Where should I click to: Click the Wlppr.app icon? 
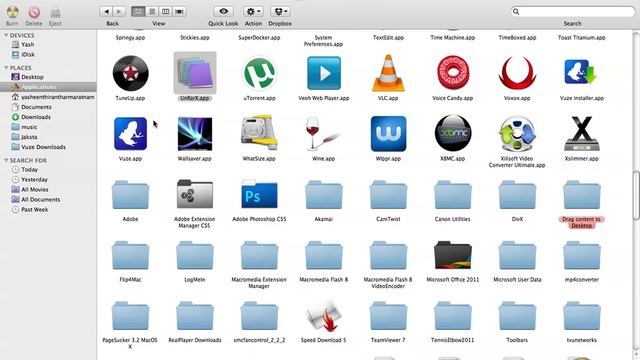pos(388,134)
